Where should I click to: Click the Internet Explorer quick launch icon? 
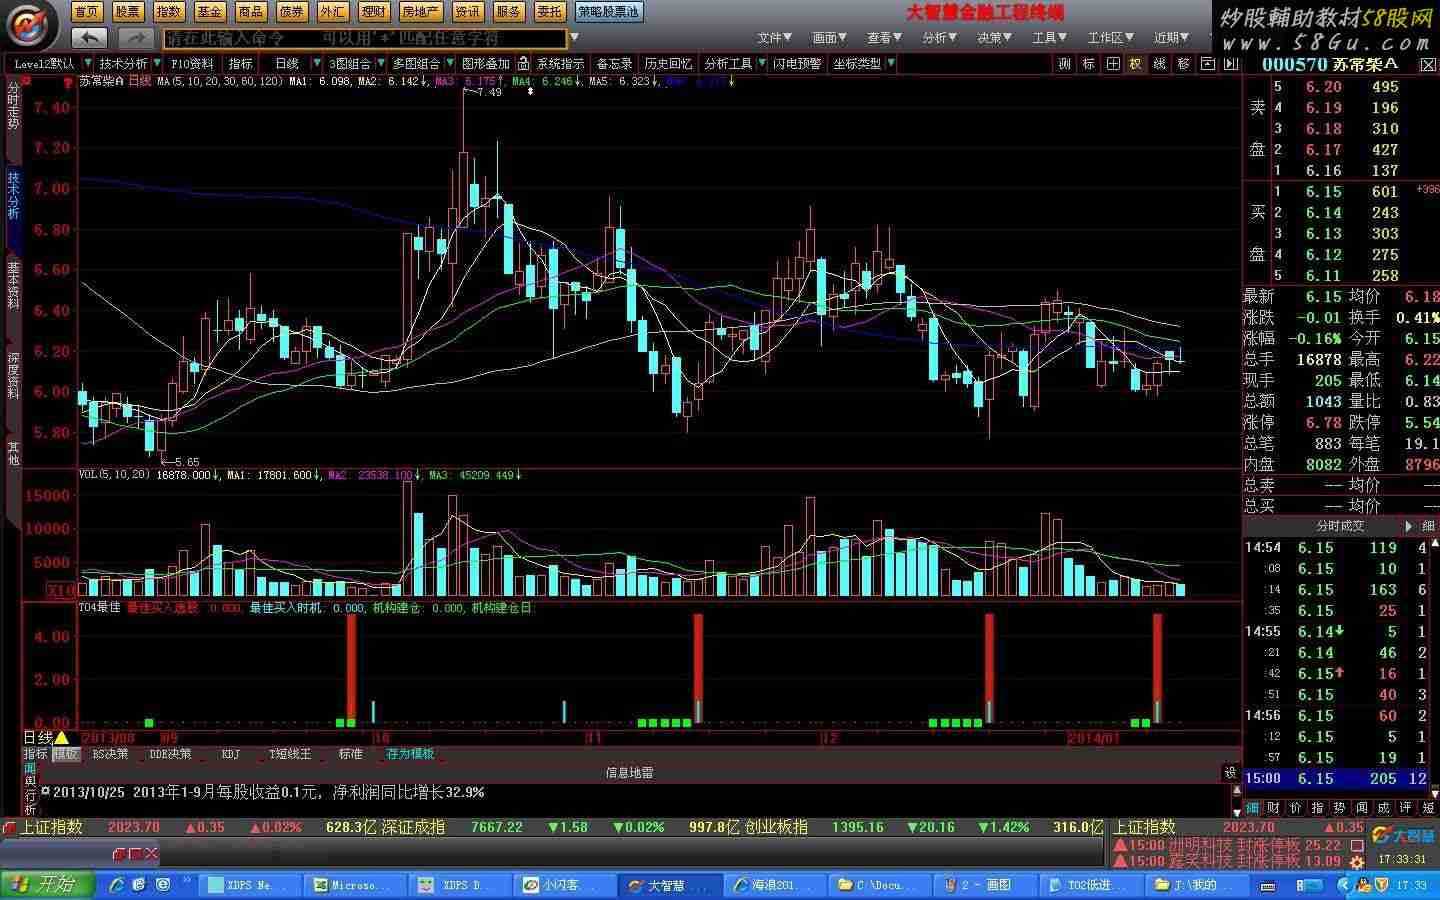[117, 884]
